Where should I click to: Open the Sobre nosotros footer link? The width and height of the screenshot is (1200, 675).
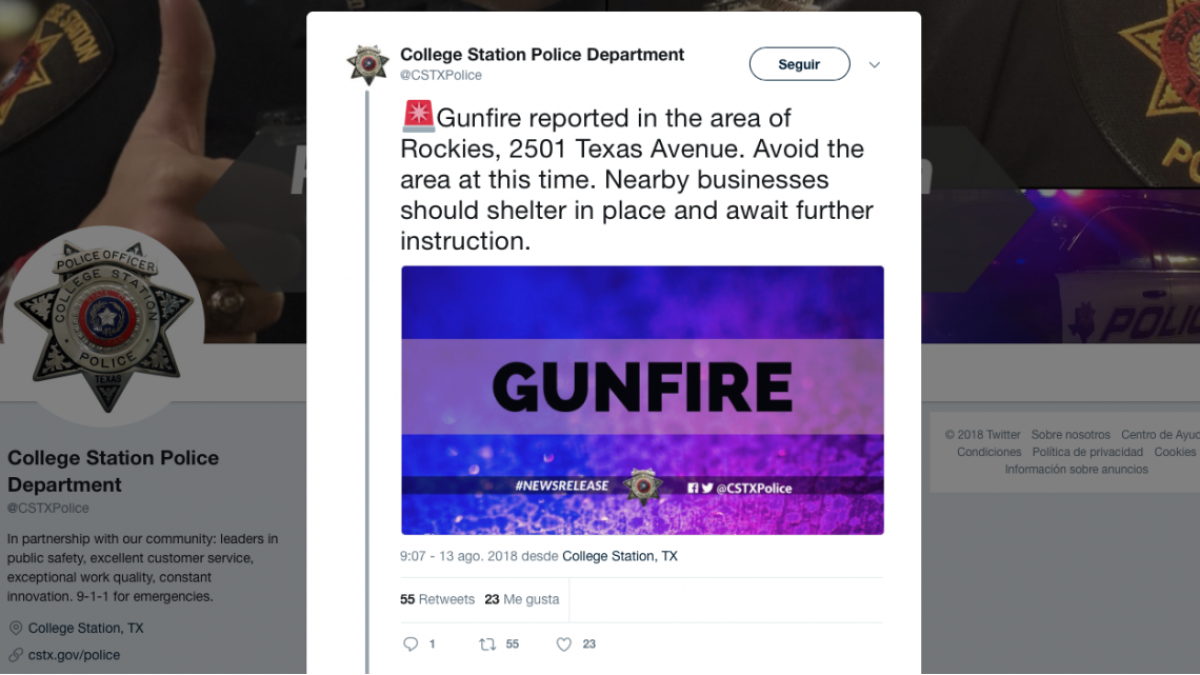coord(1071,435)
